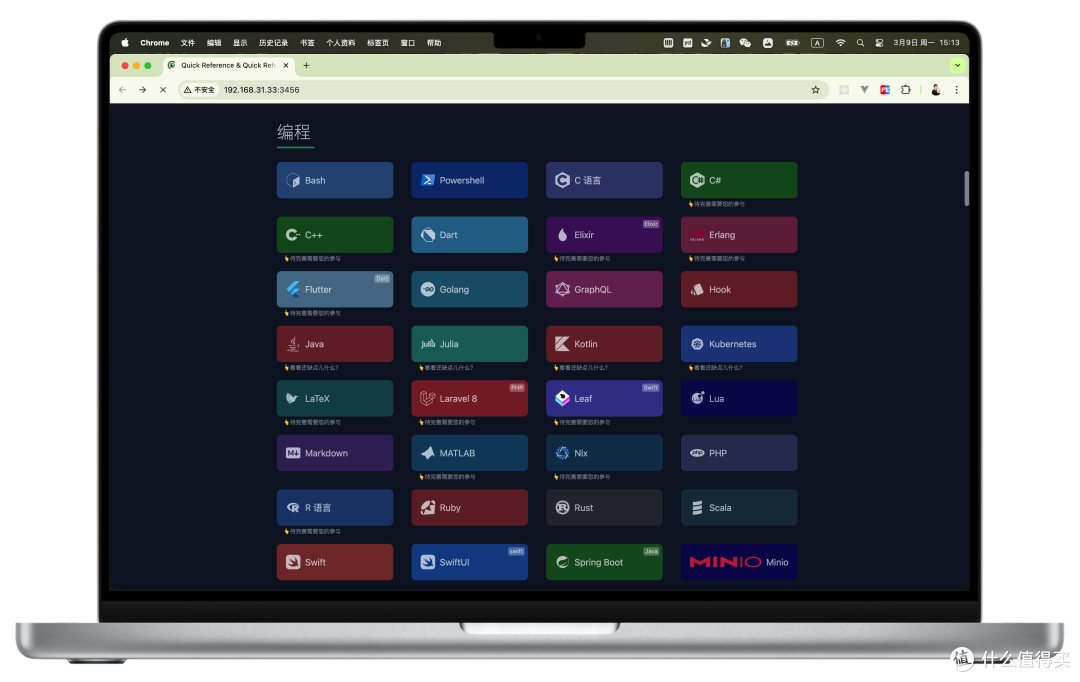Click the LaTeX card icon

coord(293,398)
